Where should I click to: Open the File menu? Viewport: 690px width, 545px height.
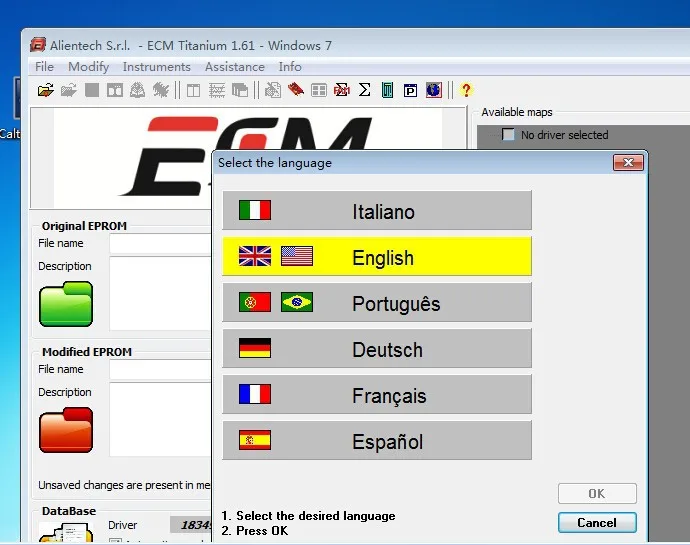(44, 67)
